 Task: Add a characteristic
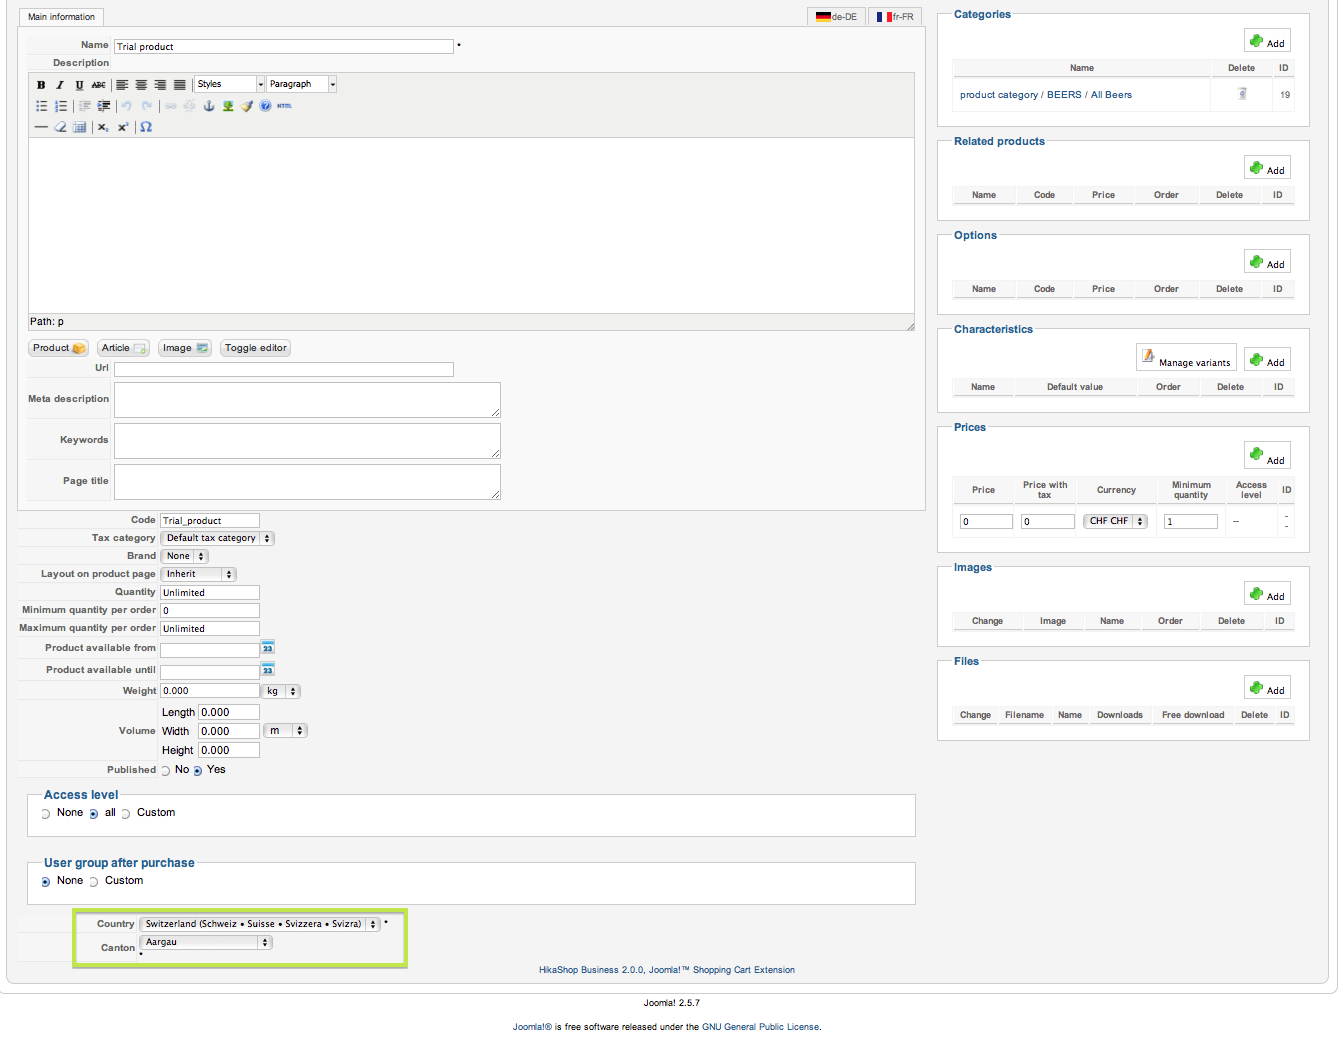click(1267, 360)
